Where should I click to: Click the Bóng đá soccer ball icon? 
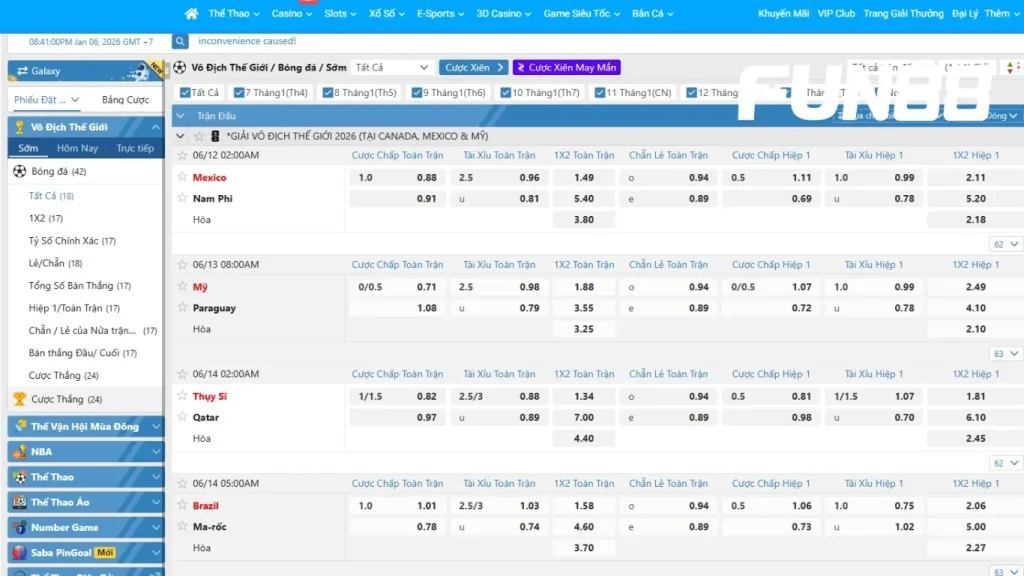point(19,172)
